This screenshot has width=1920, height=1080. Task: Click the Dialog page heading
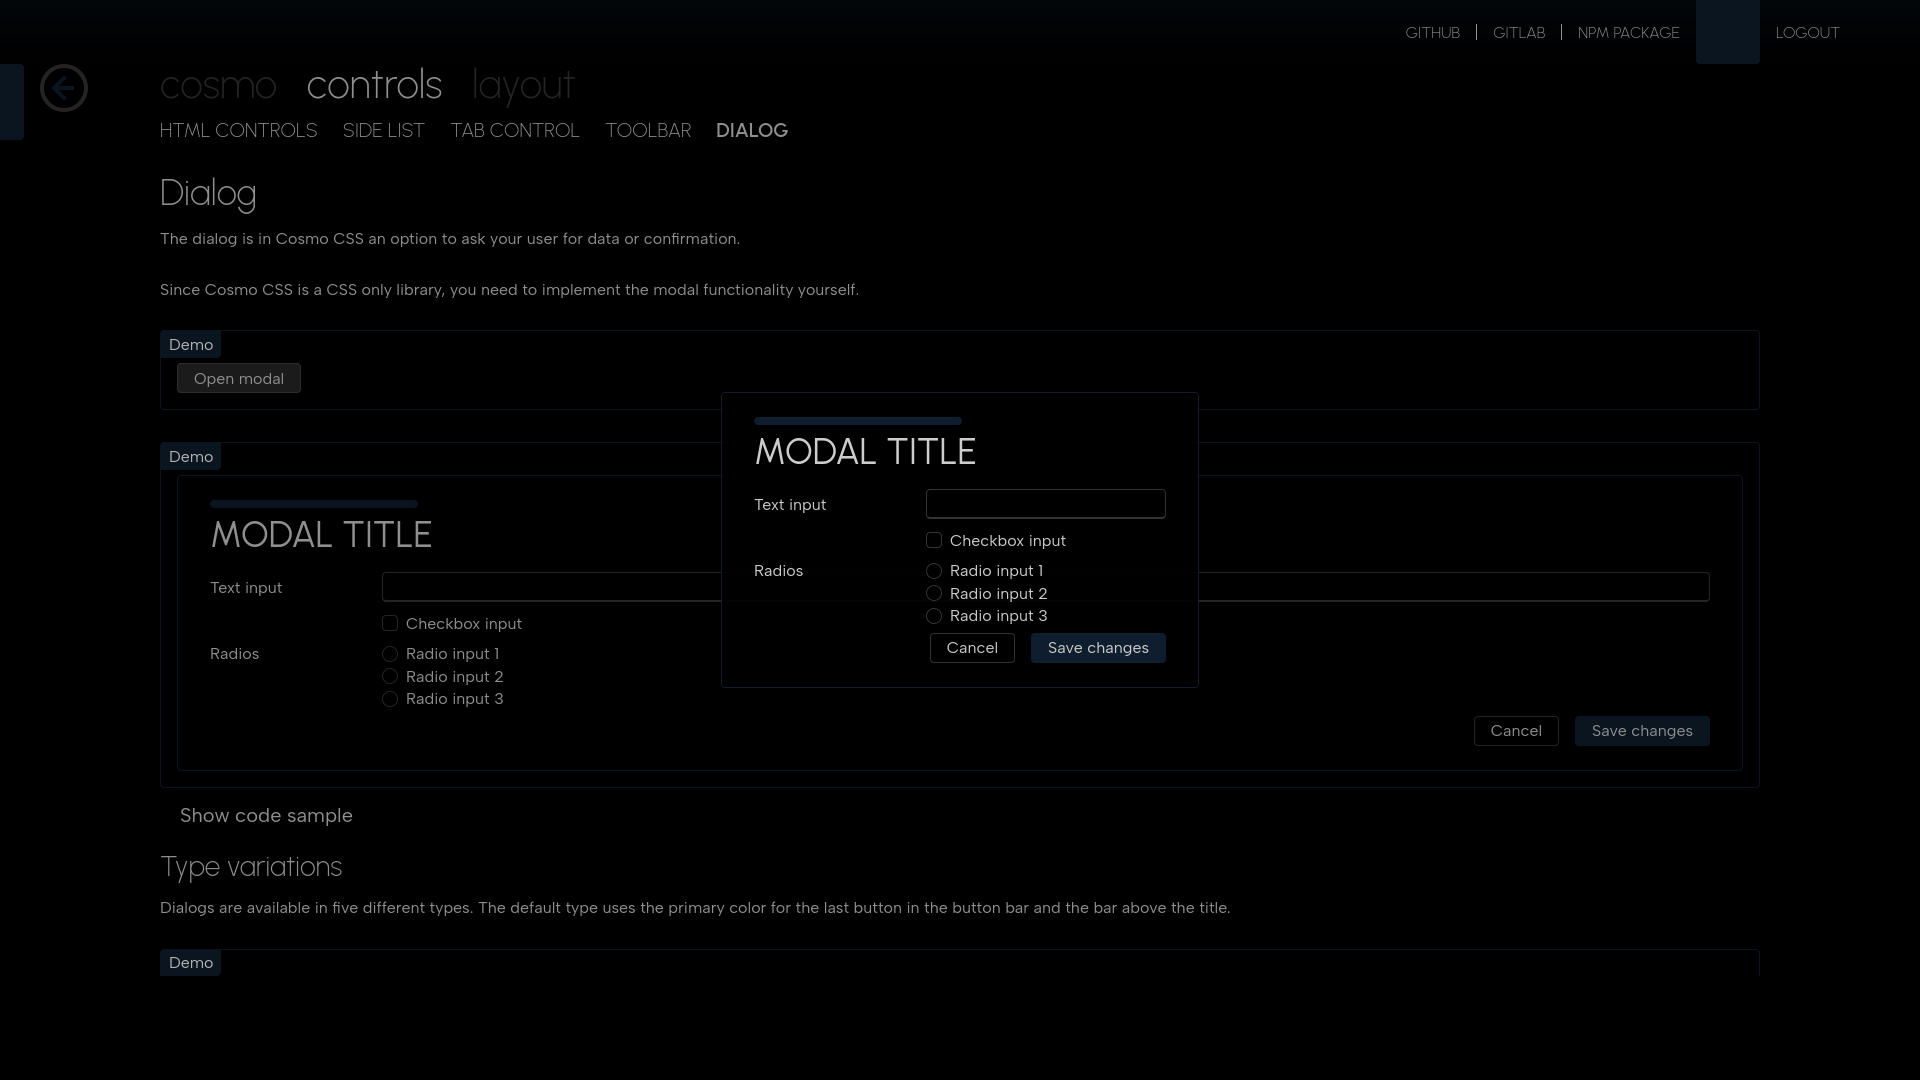[208, 193]
